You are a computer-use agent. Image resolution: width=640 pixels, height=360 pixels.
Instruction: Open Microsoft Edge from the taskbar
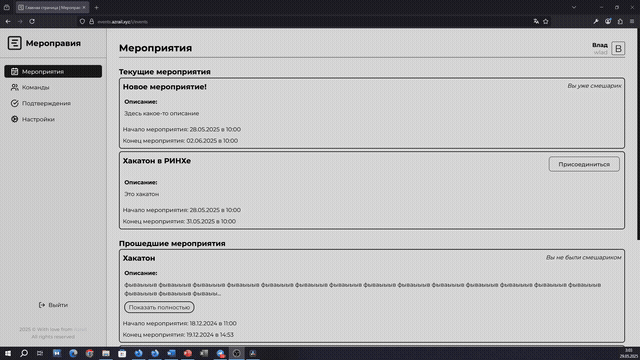[x=73, y=353]
